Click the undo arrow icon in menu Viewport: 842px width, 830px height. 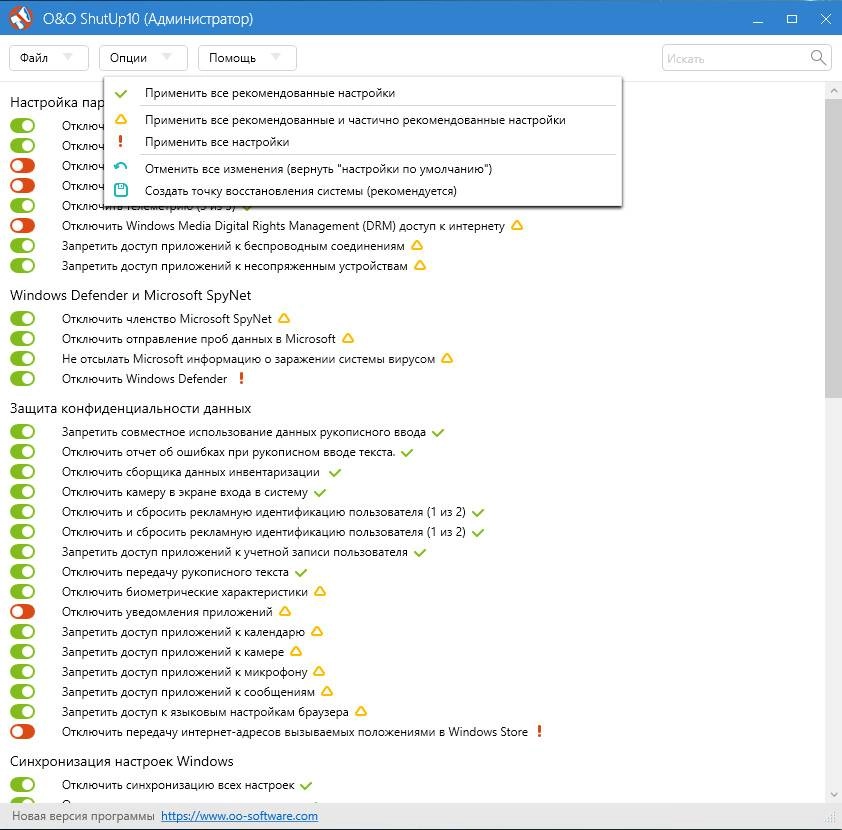click(x=121, y=167)
